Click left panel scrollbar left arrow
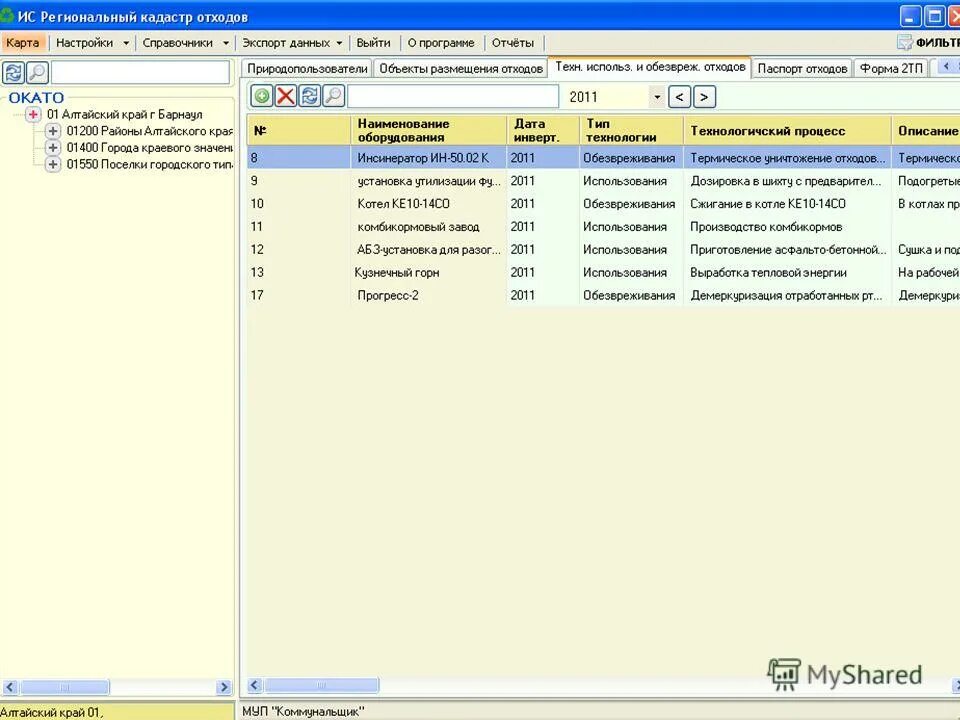960x720 pixels. click(10, 687)
